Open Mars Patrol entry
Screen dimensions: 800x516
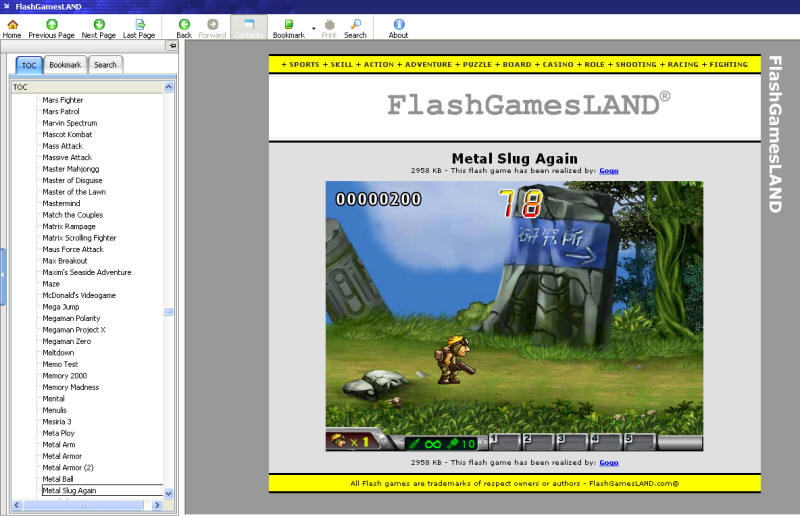tap(61, 111)
